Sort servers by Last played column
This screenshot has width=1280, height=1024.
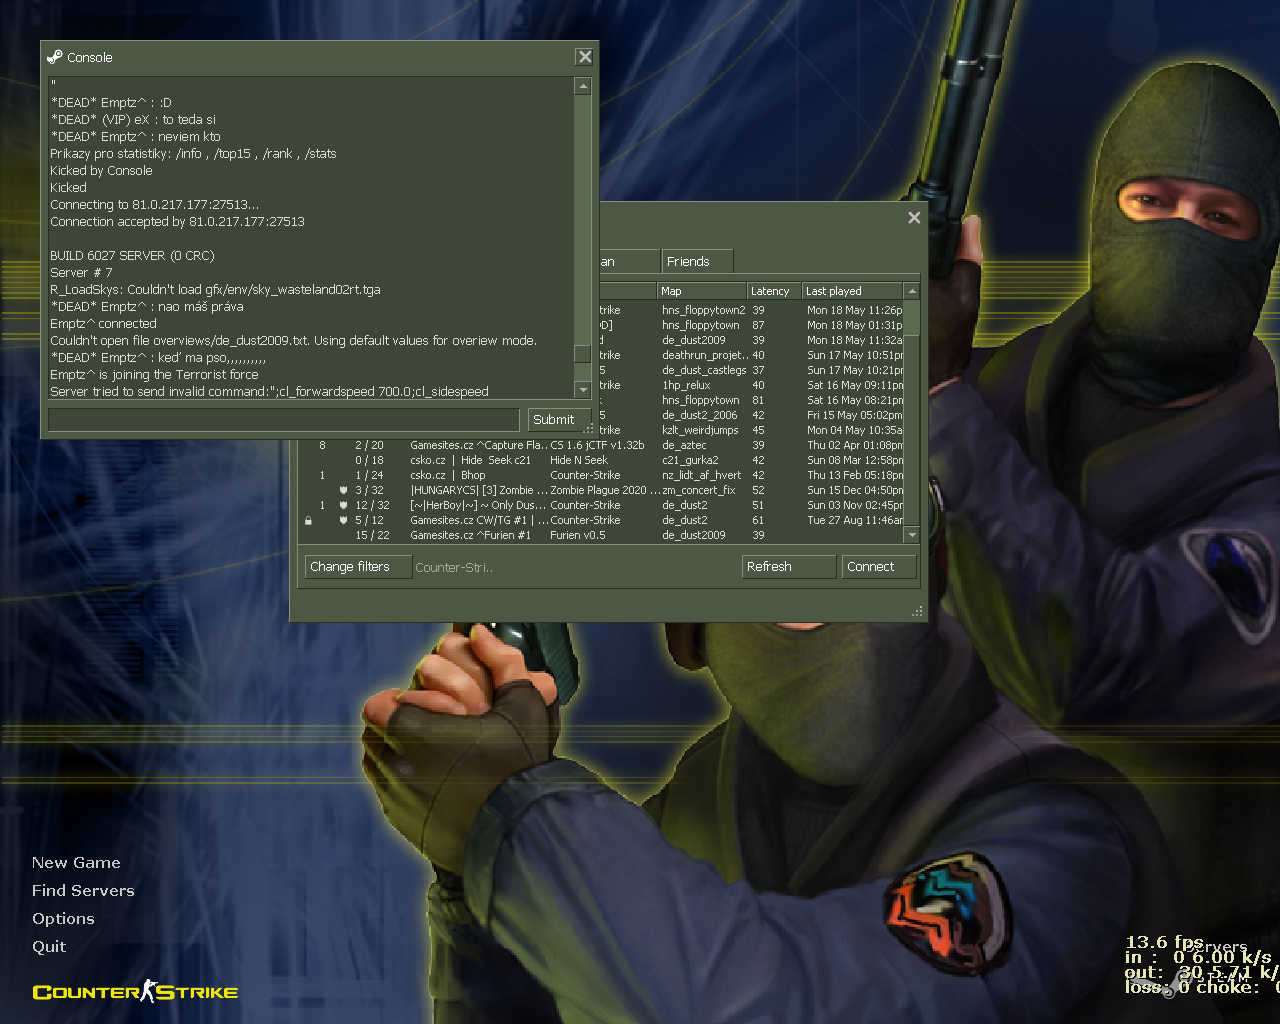852,291
